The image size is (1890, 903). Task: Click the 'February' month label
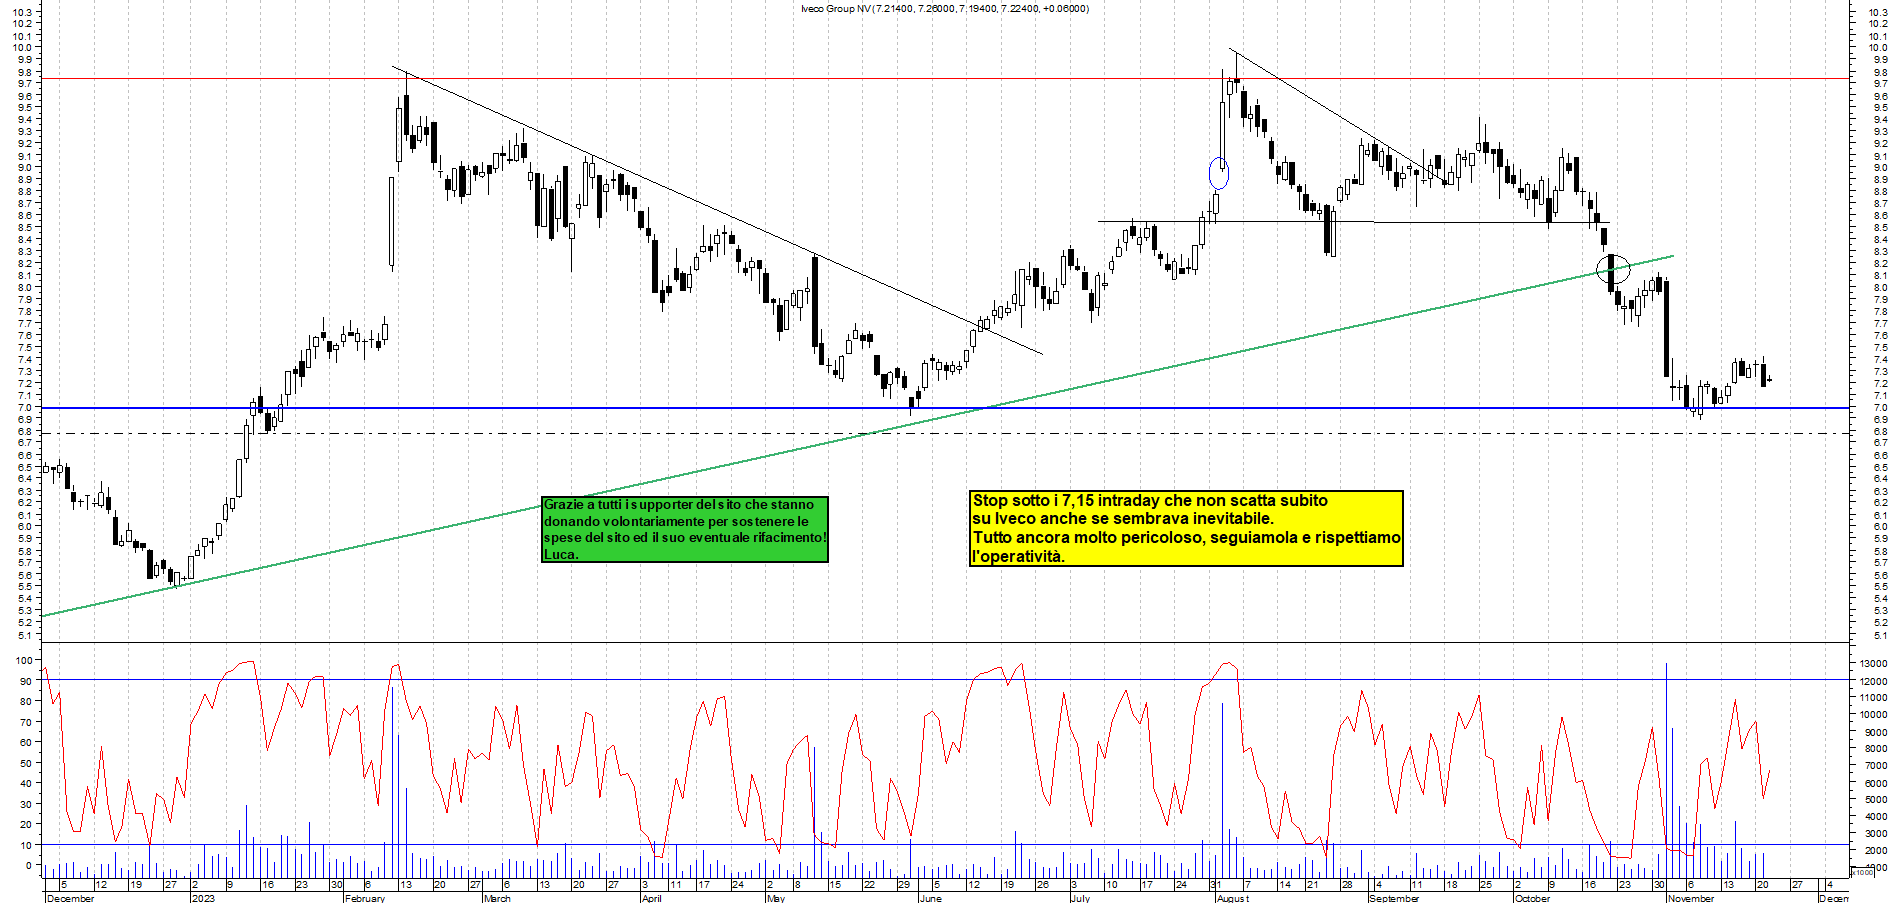(x=365, y=898)
